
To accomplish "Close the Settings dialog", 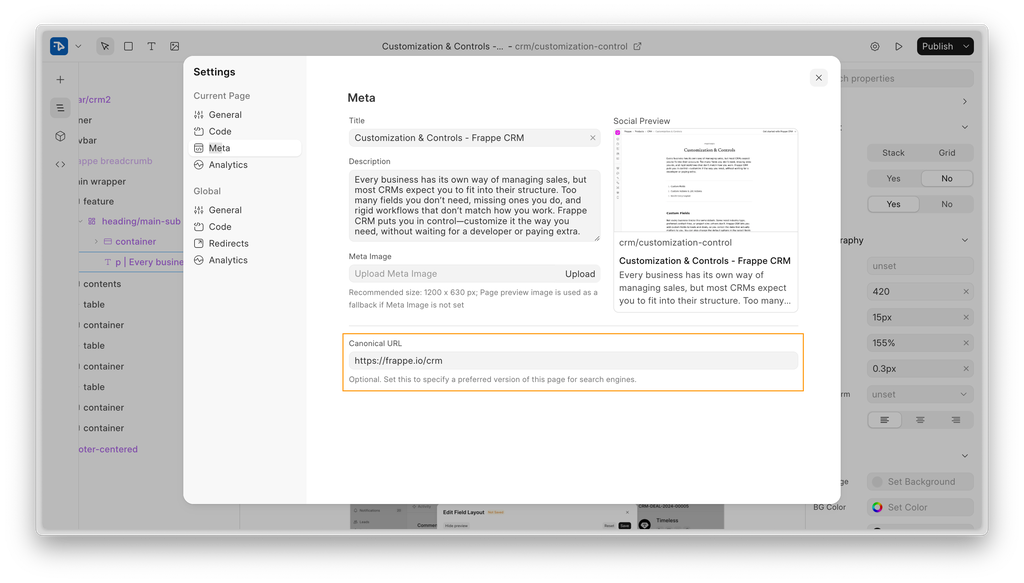I will pos(818,78).
